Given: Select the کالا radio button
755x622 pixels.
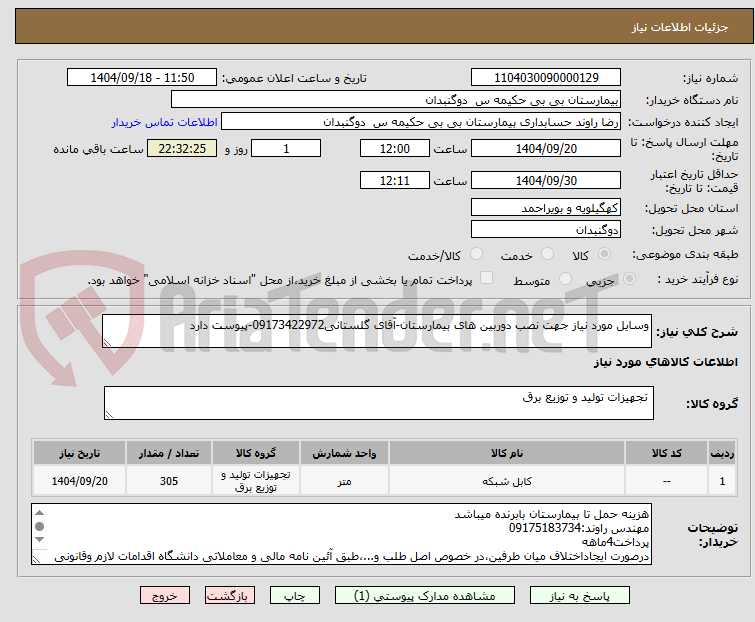Looking at the screenshot, I should (x=604, y=254).
